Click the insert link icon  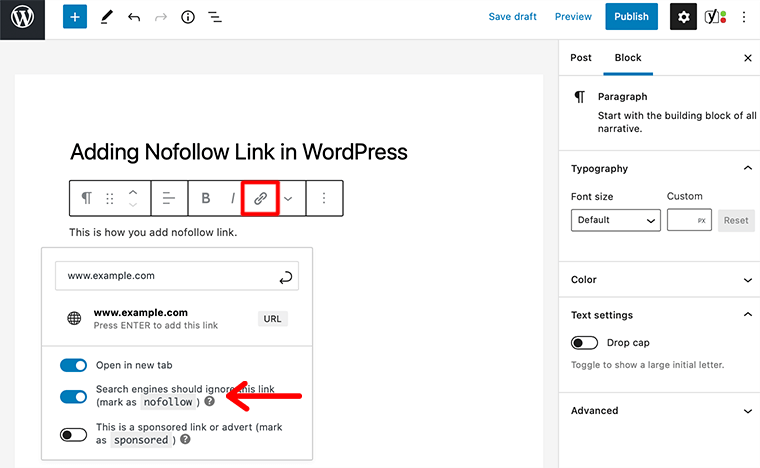click(260, 198)
